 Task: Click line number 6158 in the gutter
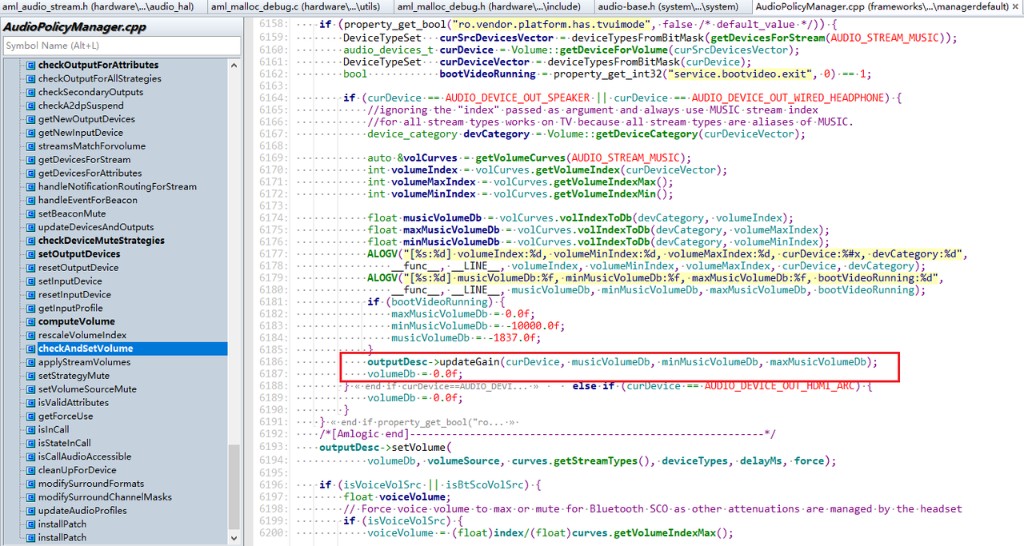pos(271,24)
